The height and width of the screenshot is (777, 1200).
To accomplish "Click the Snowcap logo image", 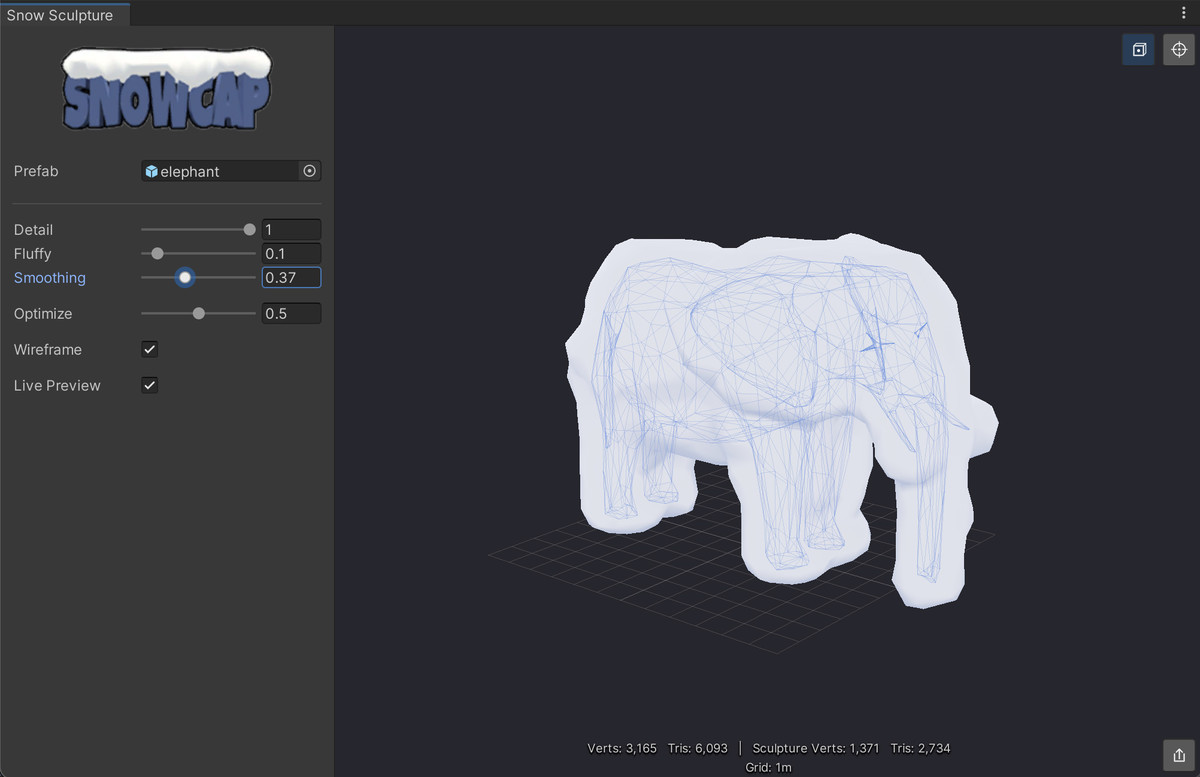I will click(x=166, y=88).
